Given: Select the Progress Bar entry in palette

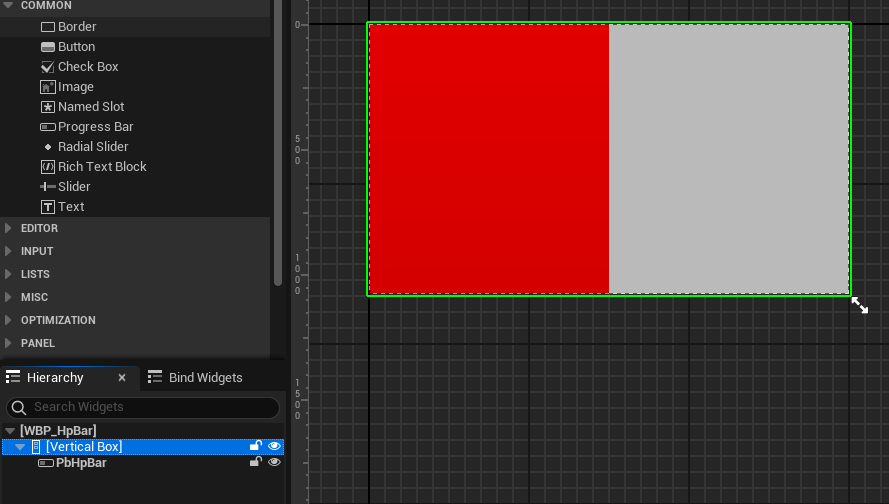Looking at the screenshot, I should (135, 127).
